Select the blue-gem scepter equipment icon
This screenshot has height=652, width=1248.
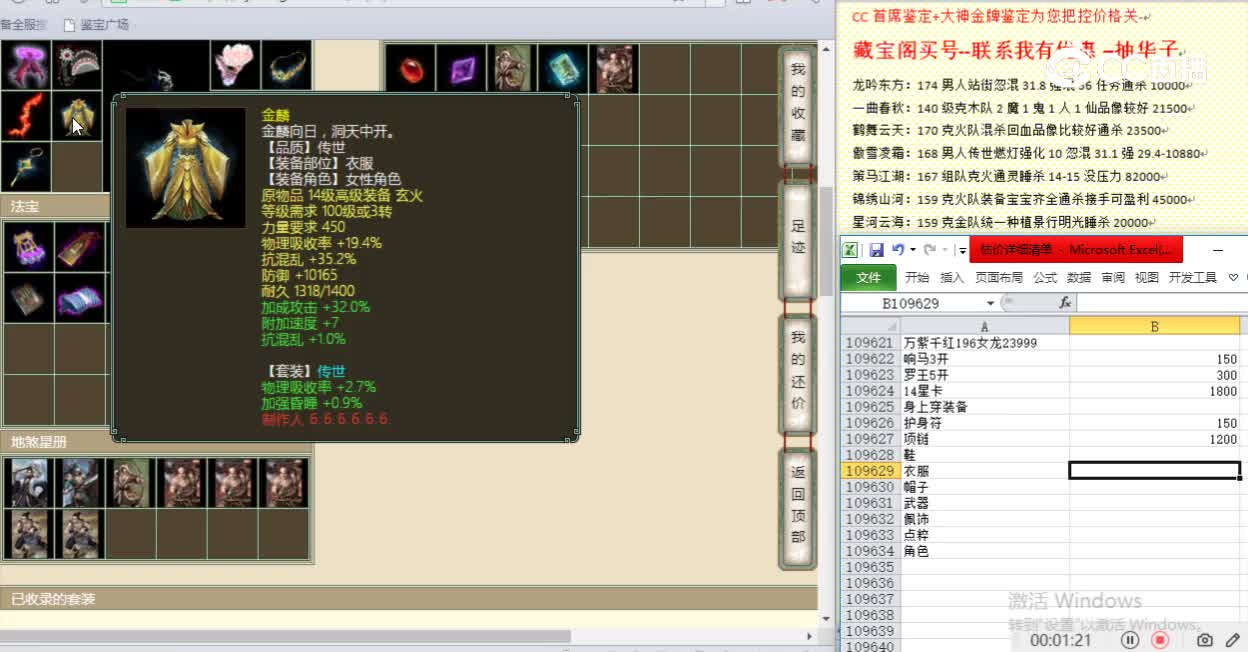26,167
